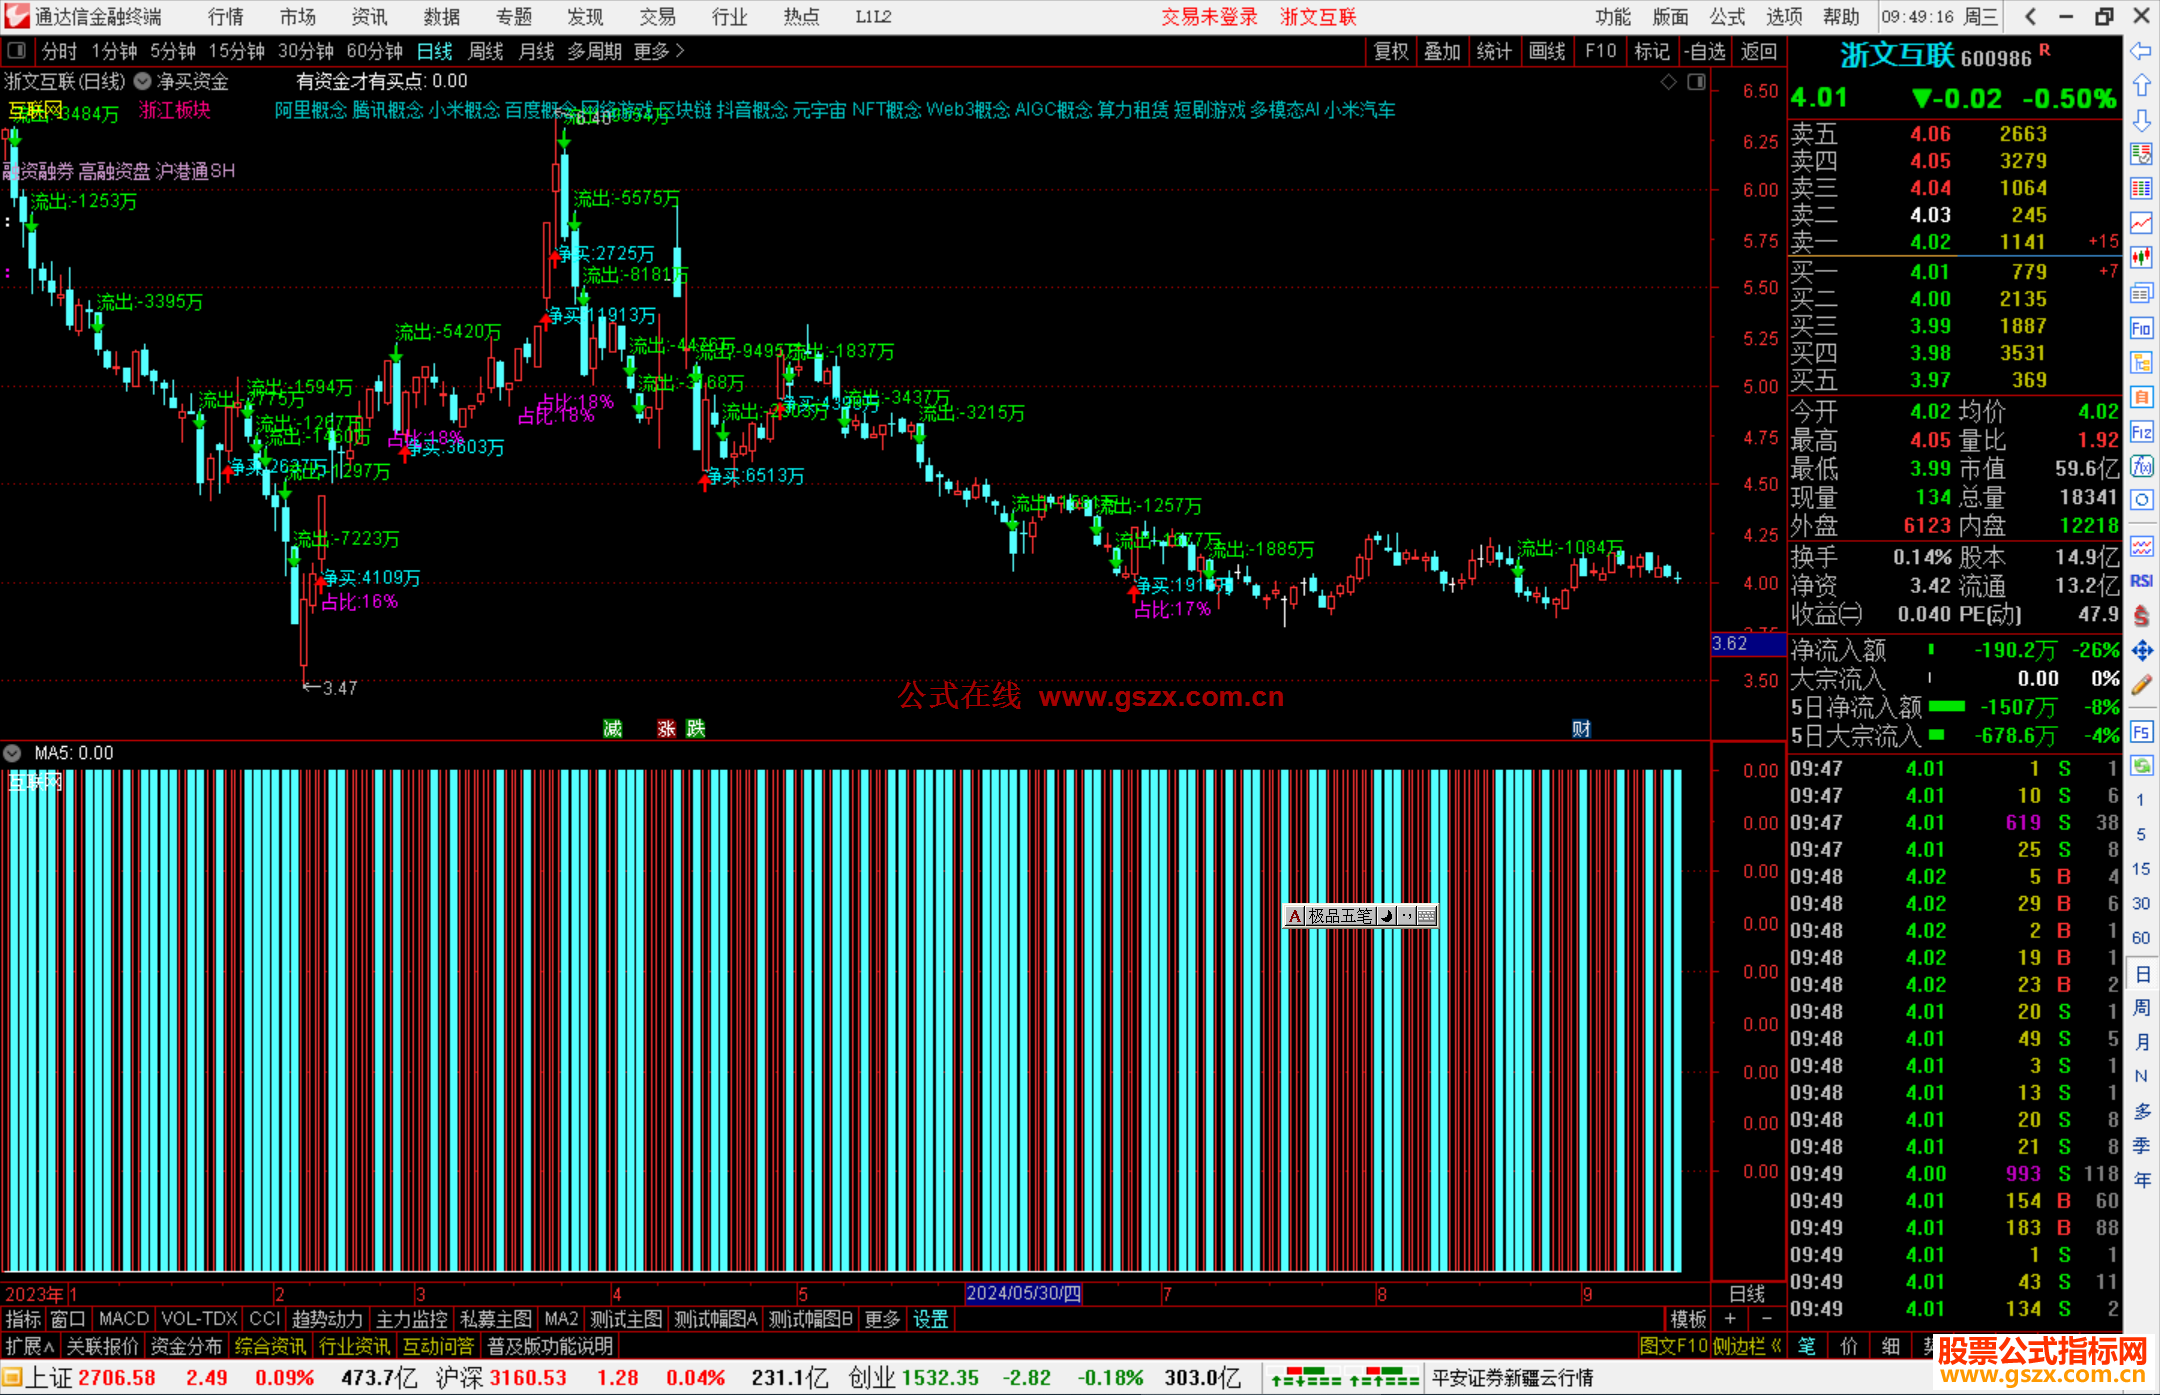This screenshot has width=2160, height=1395.
Task: Open the f(x) formula sidebar icon
Action: tap(2141, 466)
